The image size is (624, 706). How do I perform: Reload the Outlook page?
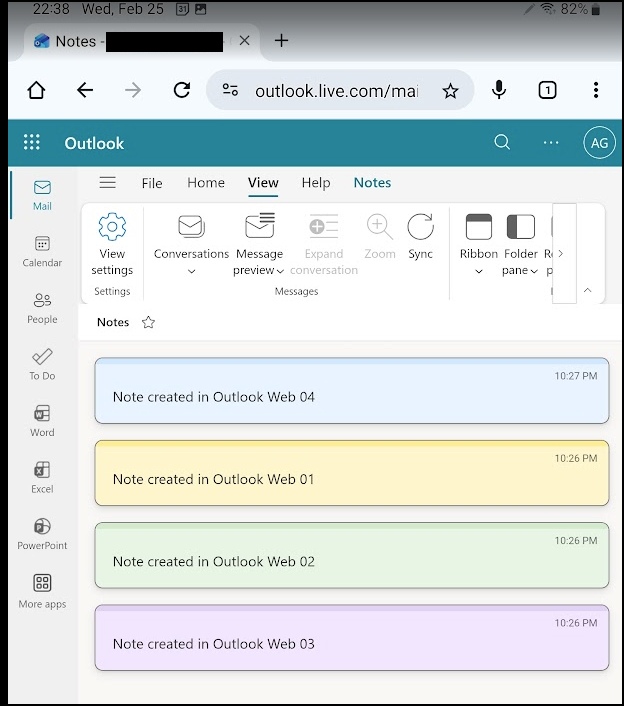point(182,91)
